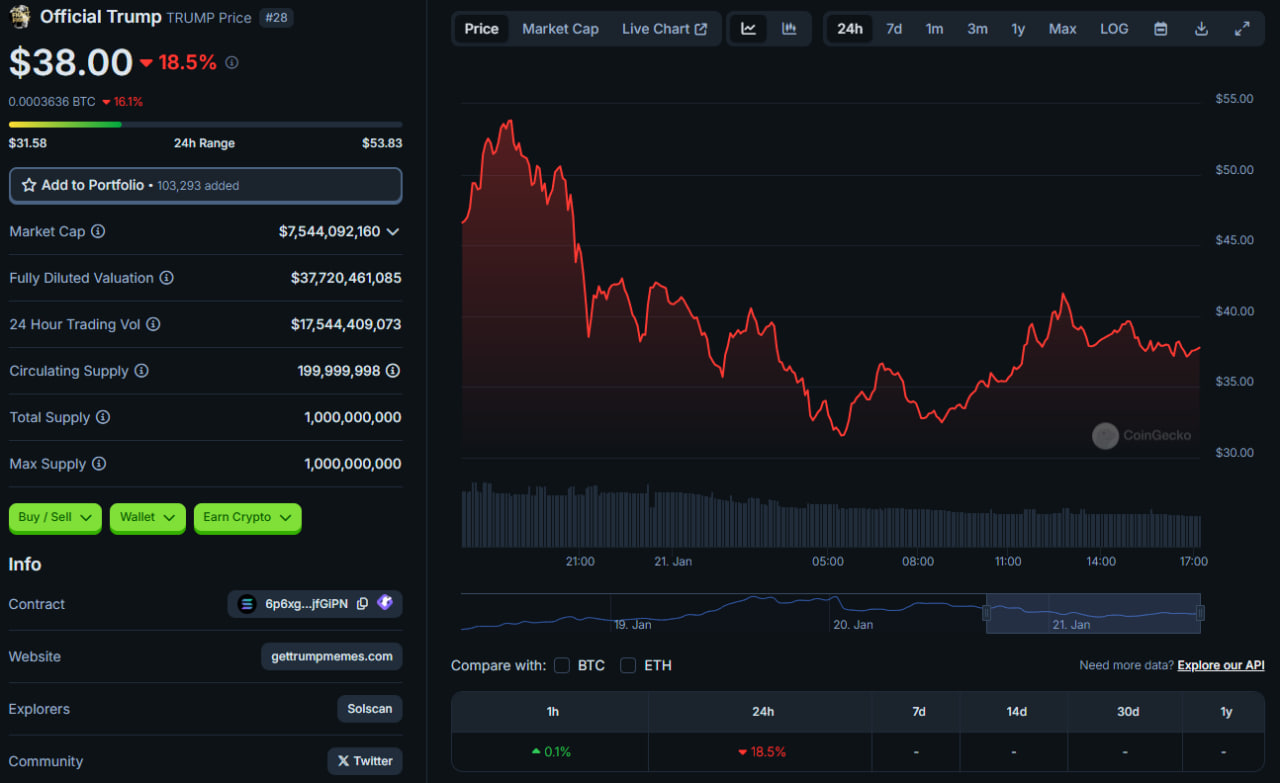Select the 3m time range
The height and width of the screenshot is (783, 1280).
(977, 29)
